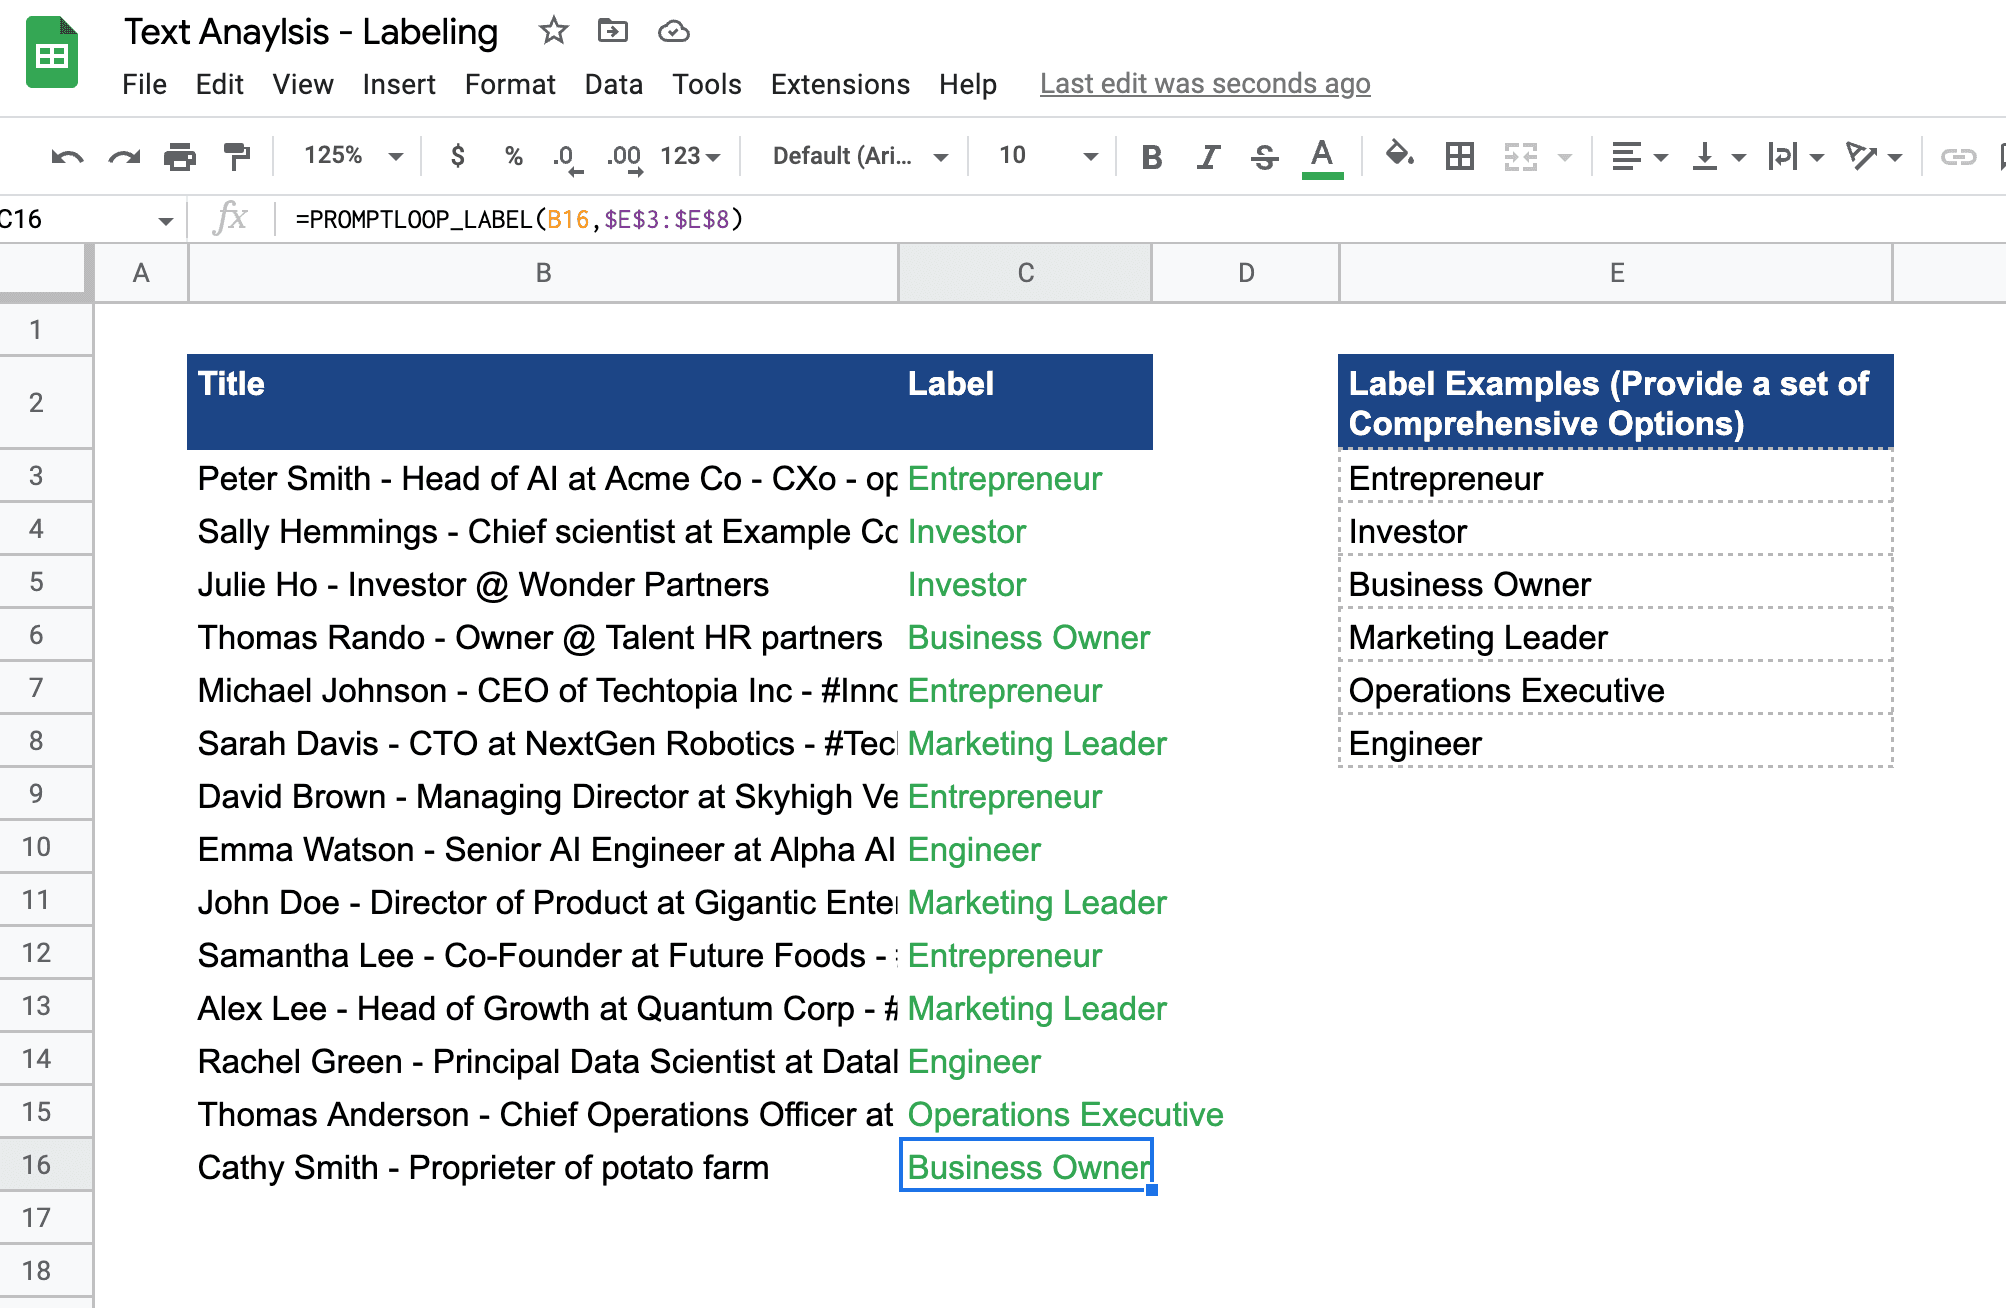Expand the horizontal align options
2006x1308 pixels.
pos(1660,156)
